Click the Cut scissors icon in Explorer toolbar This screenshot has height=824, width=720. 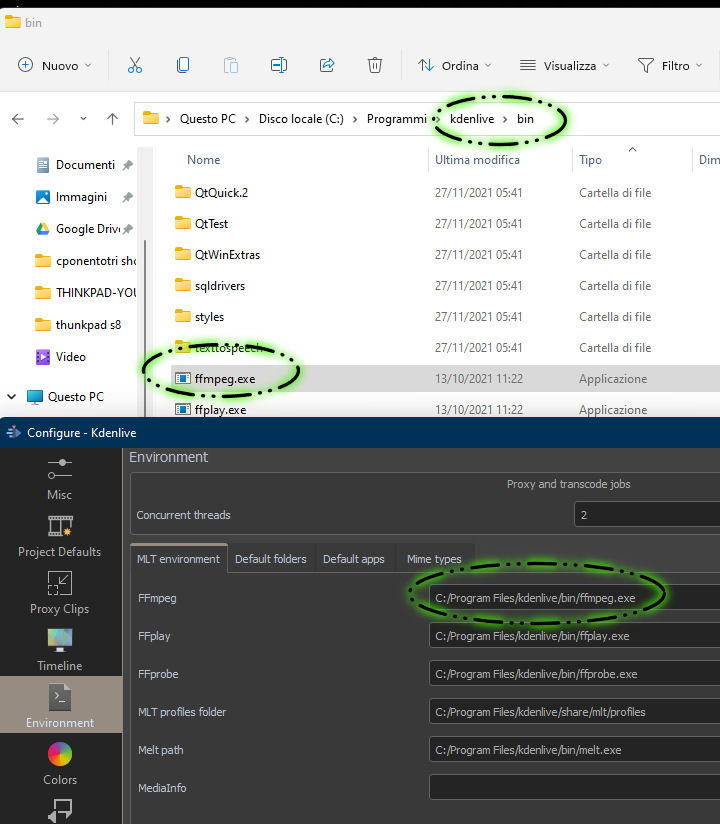tap(135, 65)
